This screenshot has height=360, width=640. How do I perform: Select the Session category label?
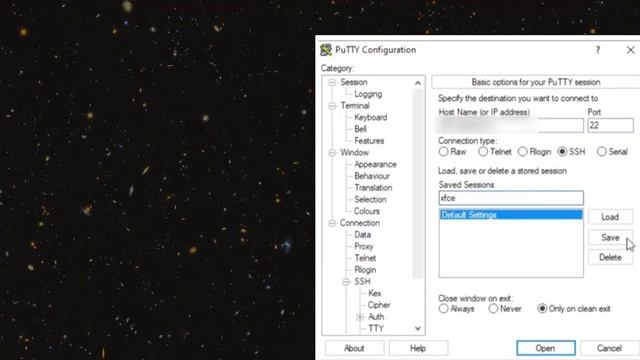[x=354, y=82]
